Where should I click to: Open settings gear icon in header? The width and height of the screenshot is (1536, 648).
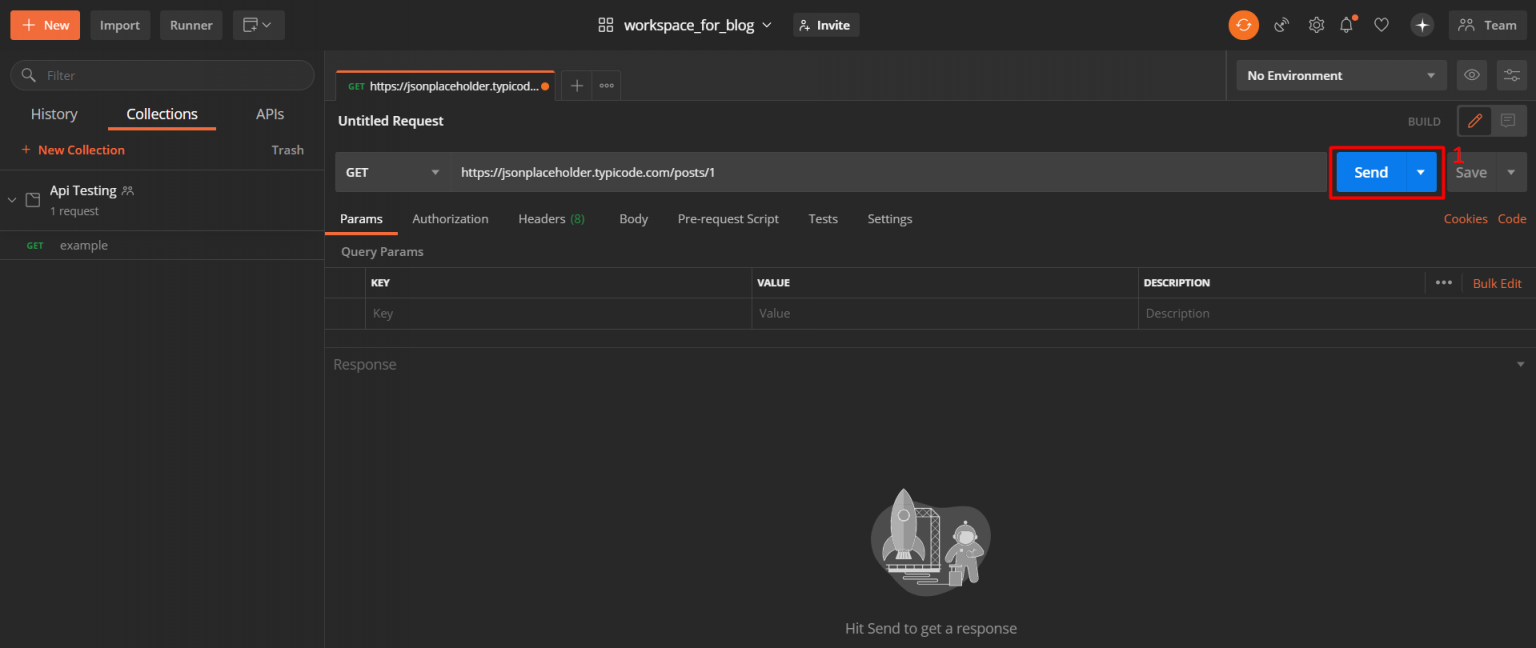click(1316, 25)
